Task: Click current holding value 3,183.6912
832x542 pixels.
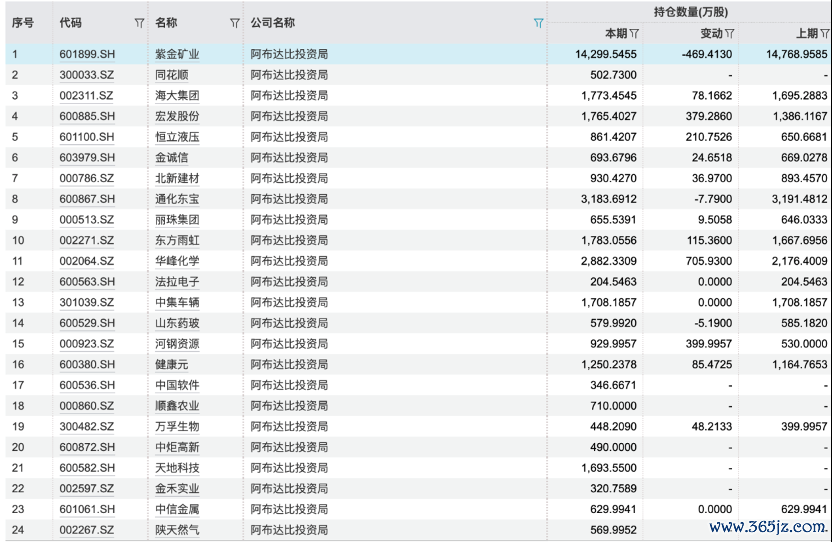Action: point(609,199)
